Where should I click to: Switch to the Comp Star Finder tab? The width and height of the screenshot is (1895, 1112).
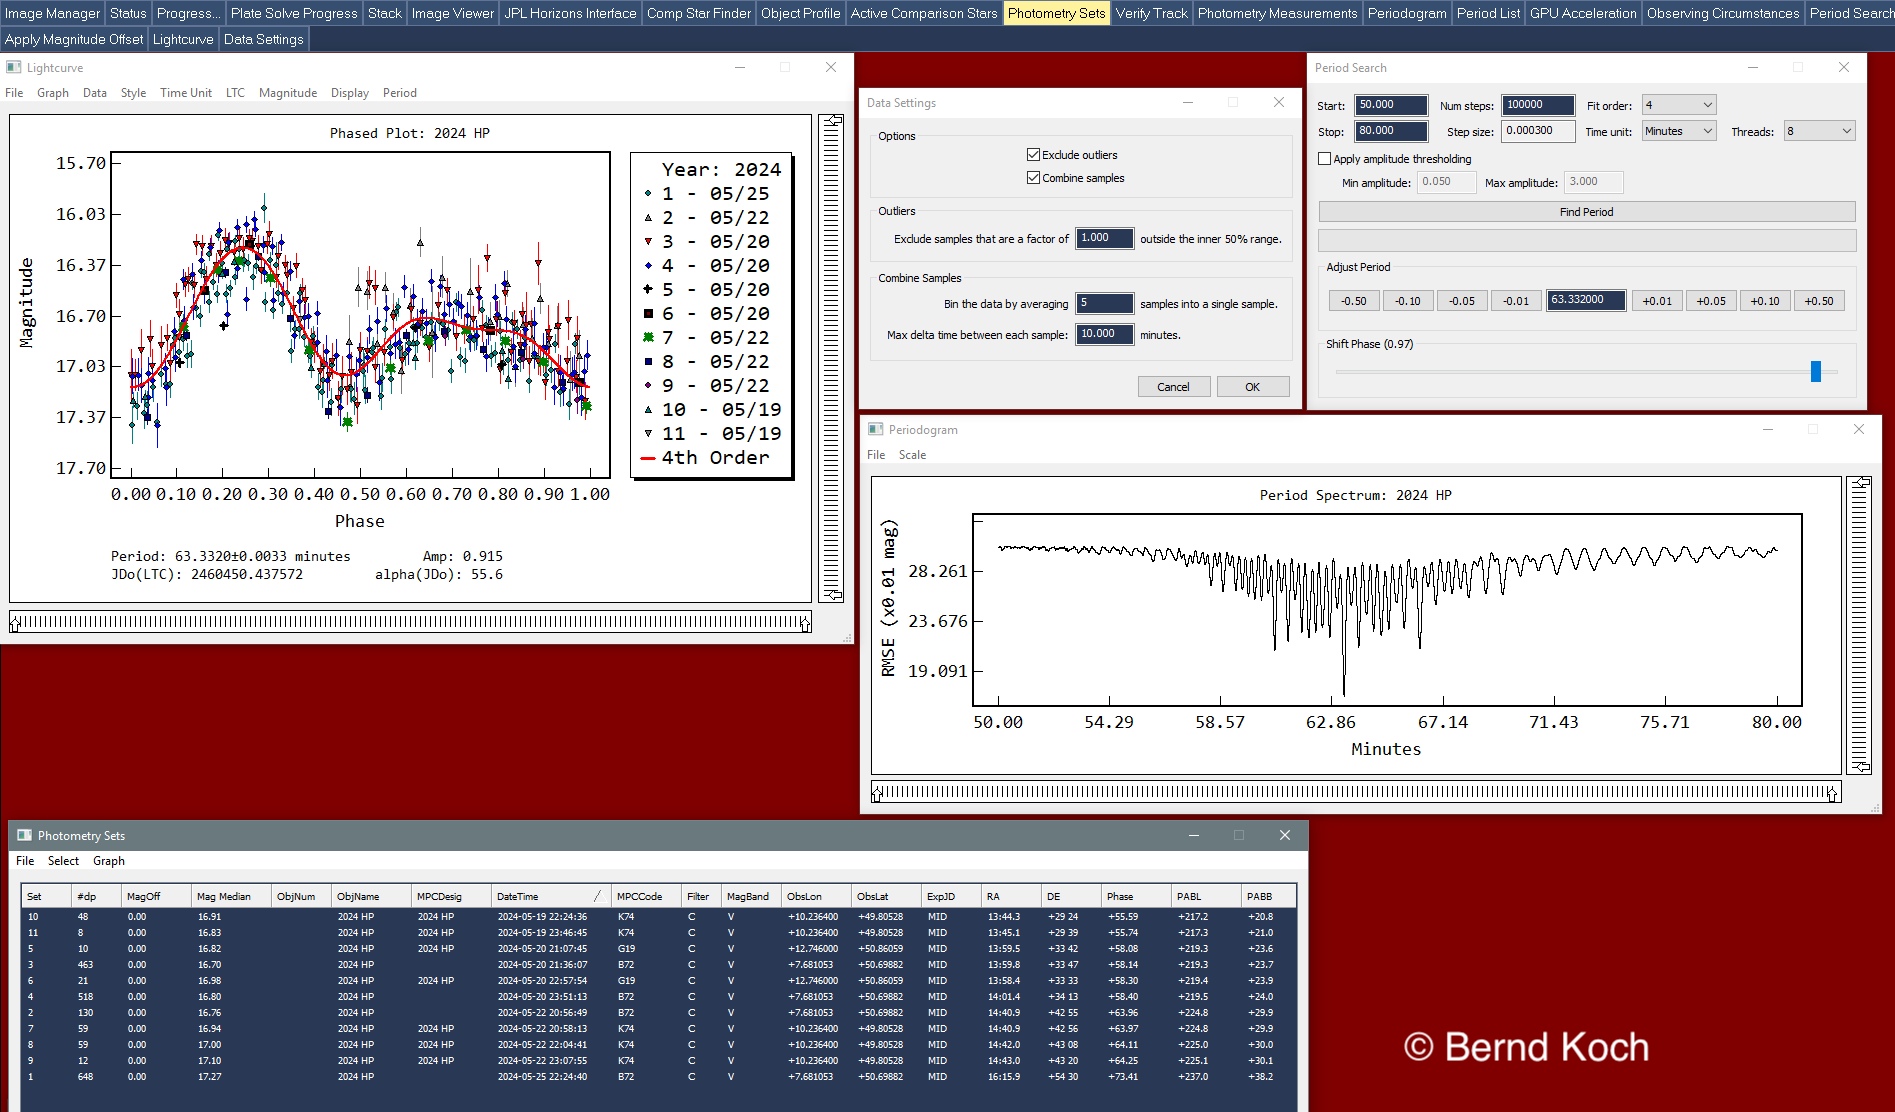pyautogui.click(x=699, y=13)
